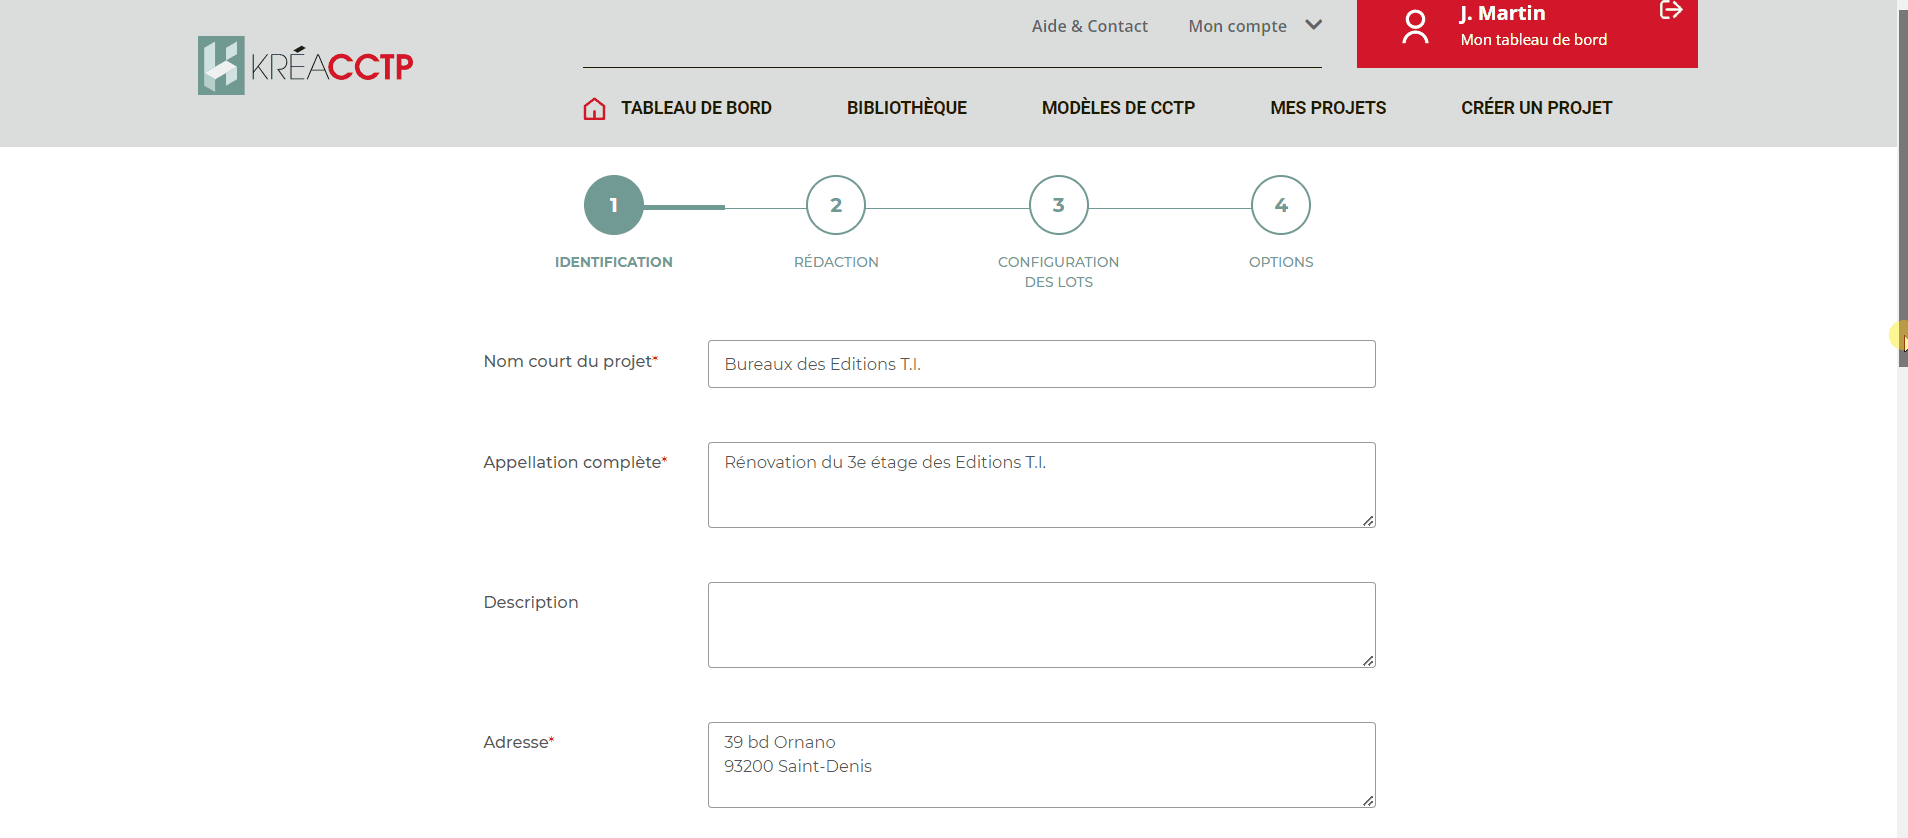Image resolution: width=1908 pixels, height=838 pixels.
Task: Jump to step 2 Rédaction circle
Action: 836,205
